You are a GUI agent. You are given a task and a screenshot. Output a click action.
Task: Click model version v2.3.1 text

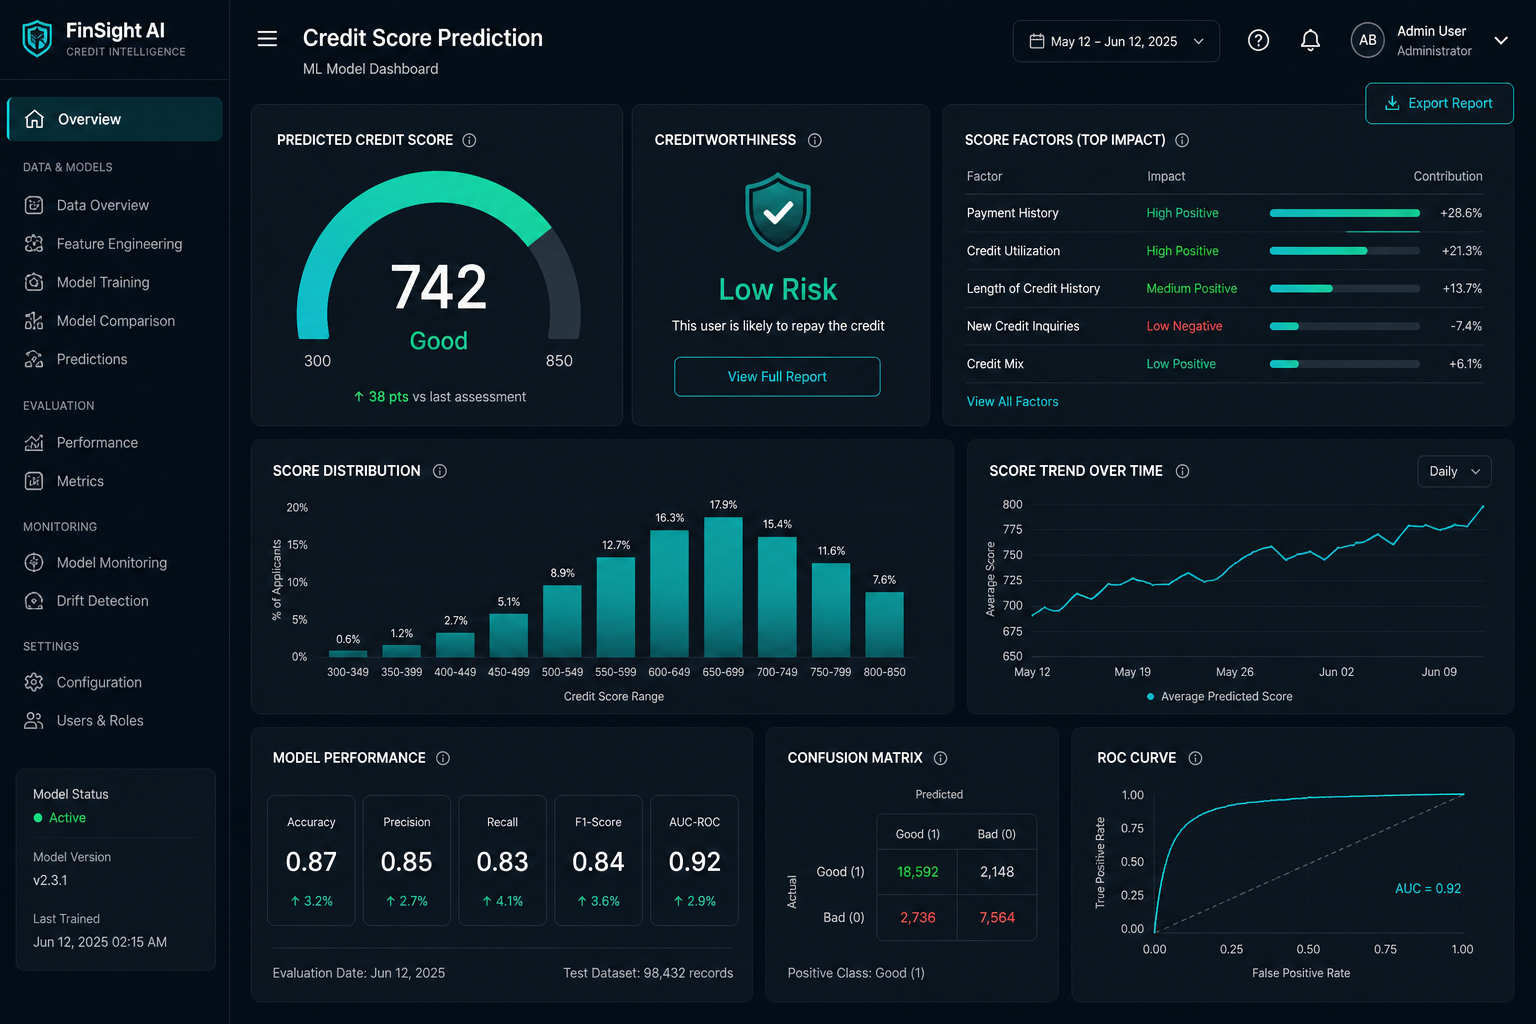coord(50,880)
